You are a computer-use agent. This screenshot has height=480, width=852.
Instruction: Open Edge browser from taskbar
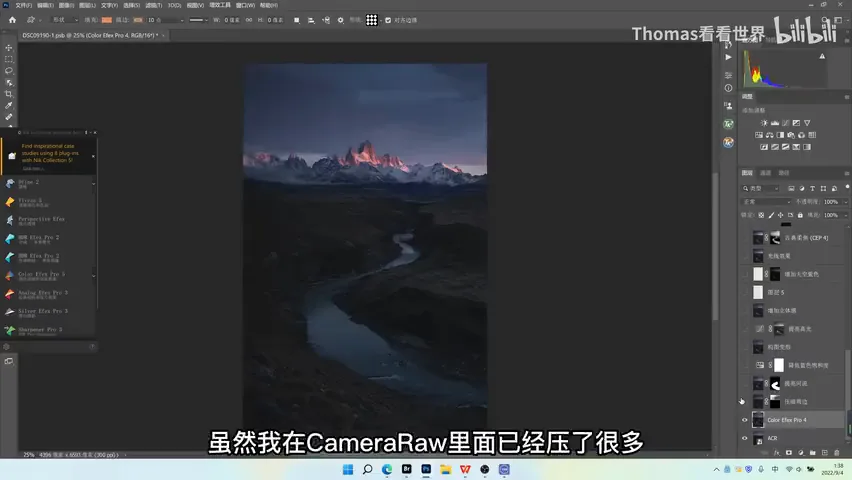[x=387, y=469]
